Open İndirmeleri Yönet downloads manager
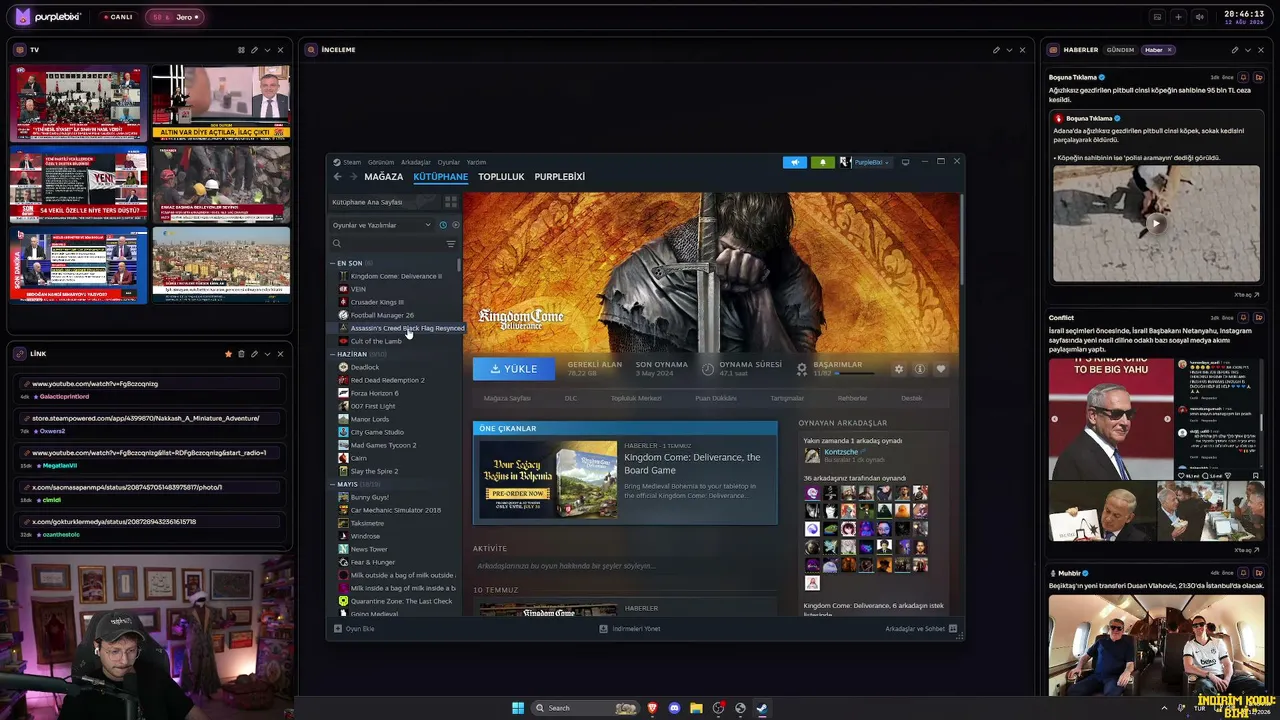This screenshot has height=720, width=1280. pyautogui.click(x=630, y=629)
